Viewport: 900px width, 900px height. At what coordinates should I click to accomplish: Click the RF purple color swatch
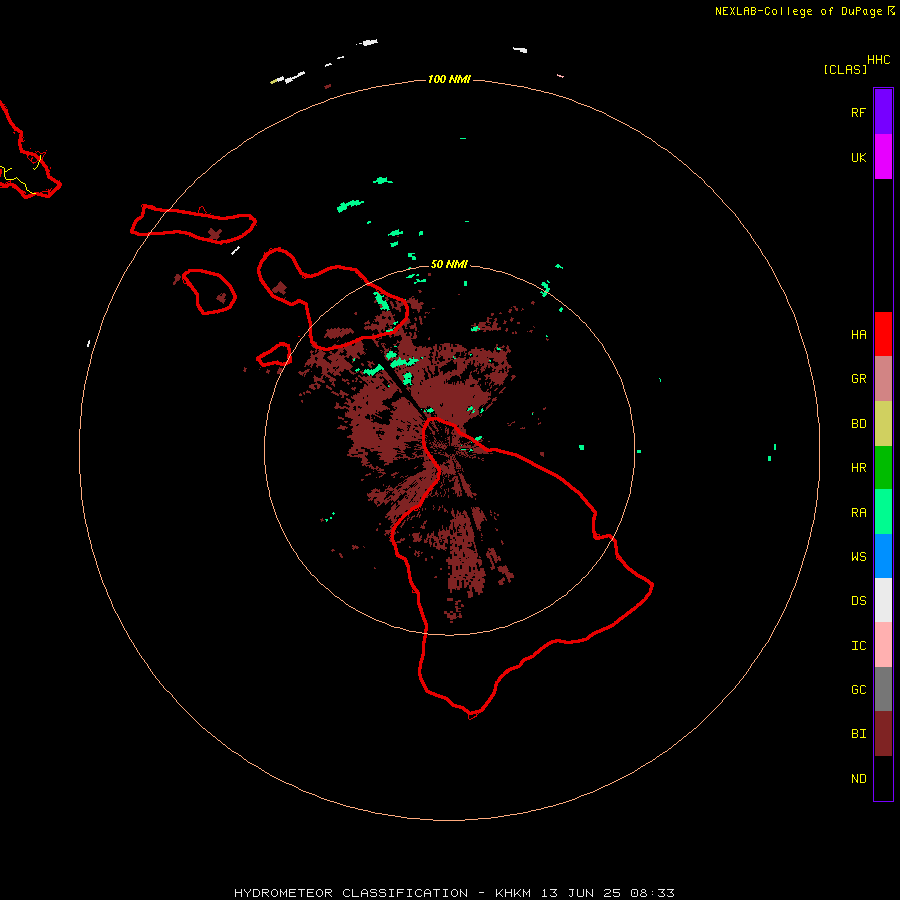pyautogui.click(x=883, y=112)
